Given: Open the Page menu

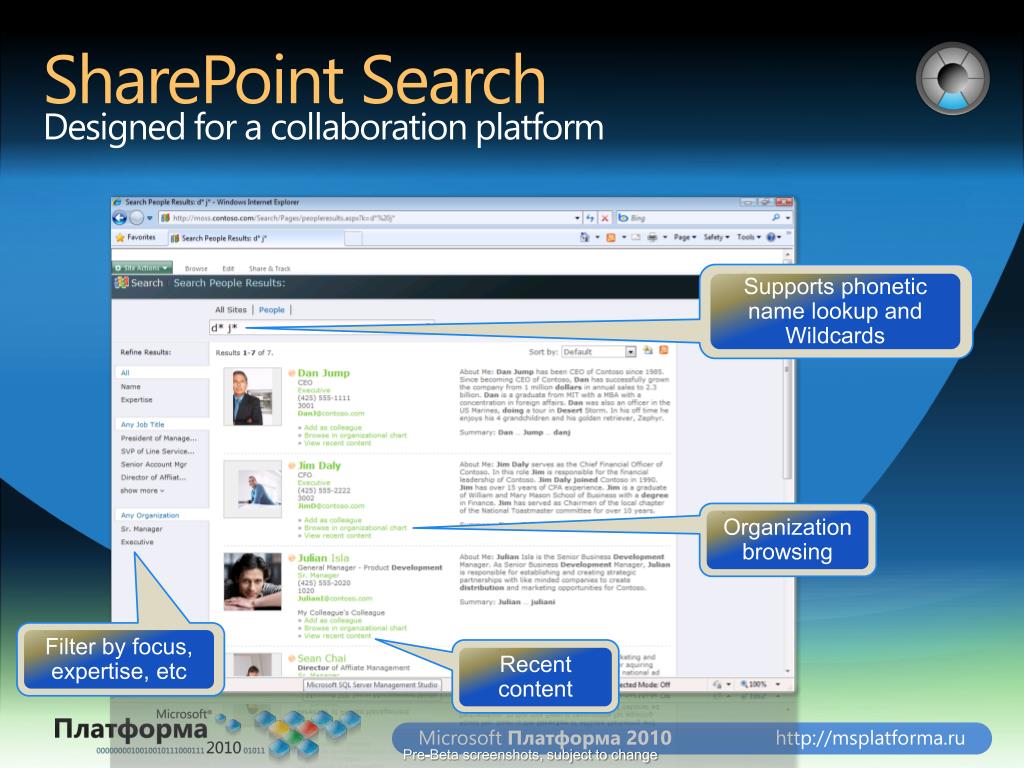Looking at the screenshot, I should click(684, 238).
